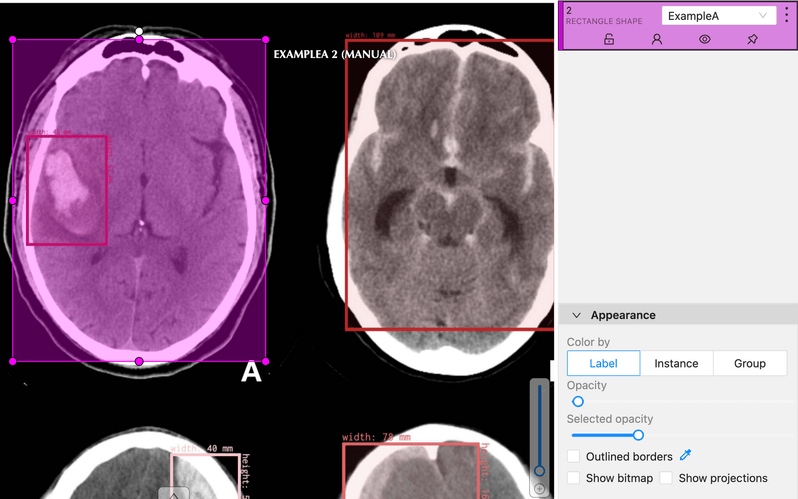Pin the ExampleA rectangle shape
The image size is (798, 499).
coord(752,39)
